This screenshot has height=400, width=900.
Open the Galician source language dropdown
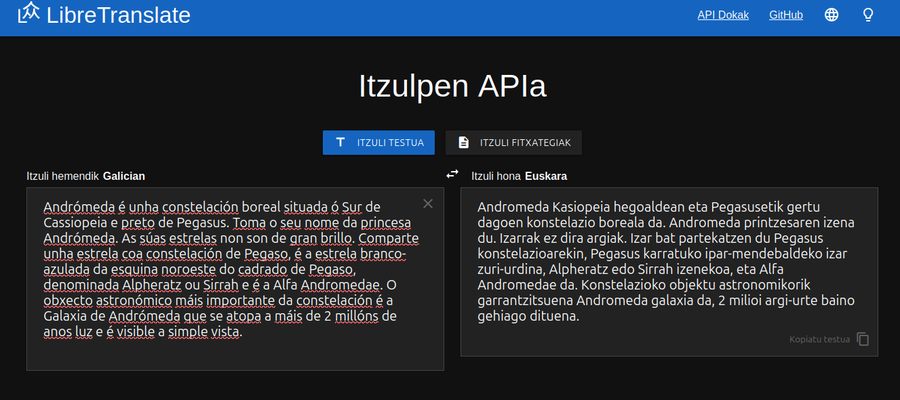pyautogui.click(x=124, y=176)
